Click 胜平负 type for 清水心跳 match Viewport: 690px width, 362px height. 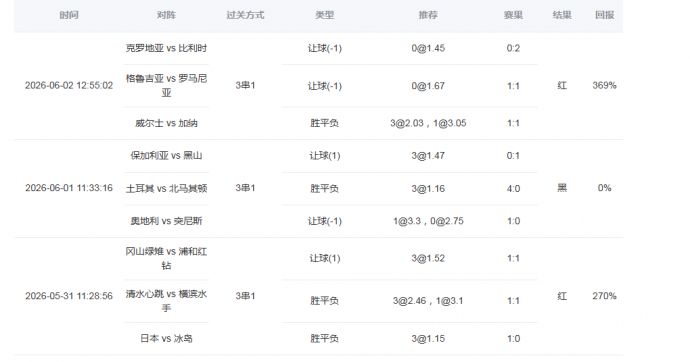click(324, 301)
